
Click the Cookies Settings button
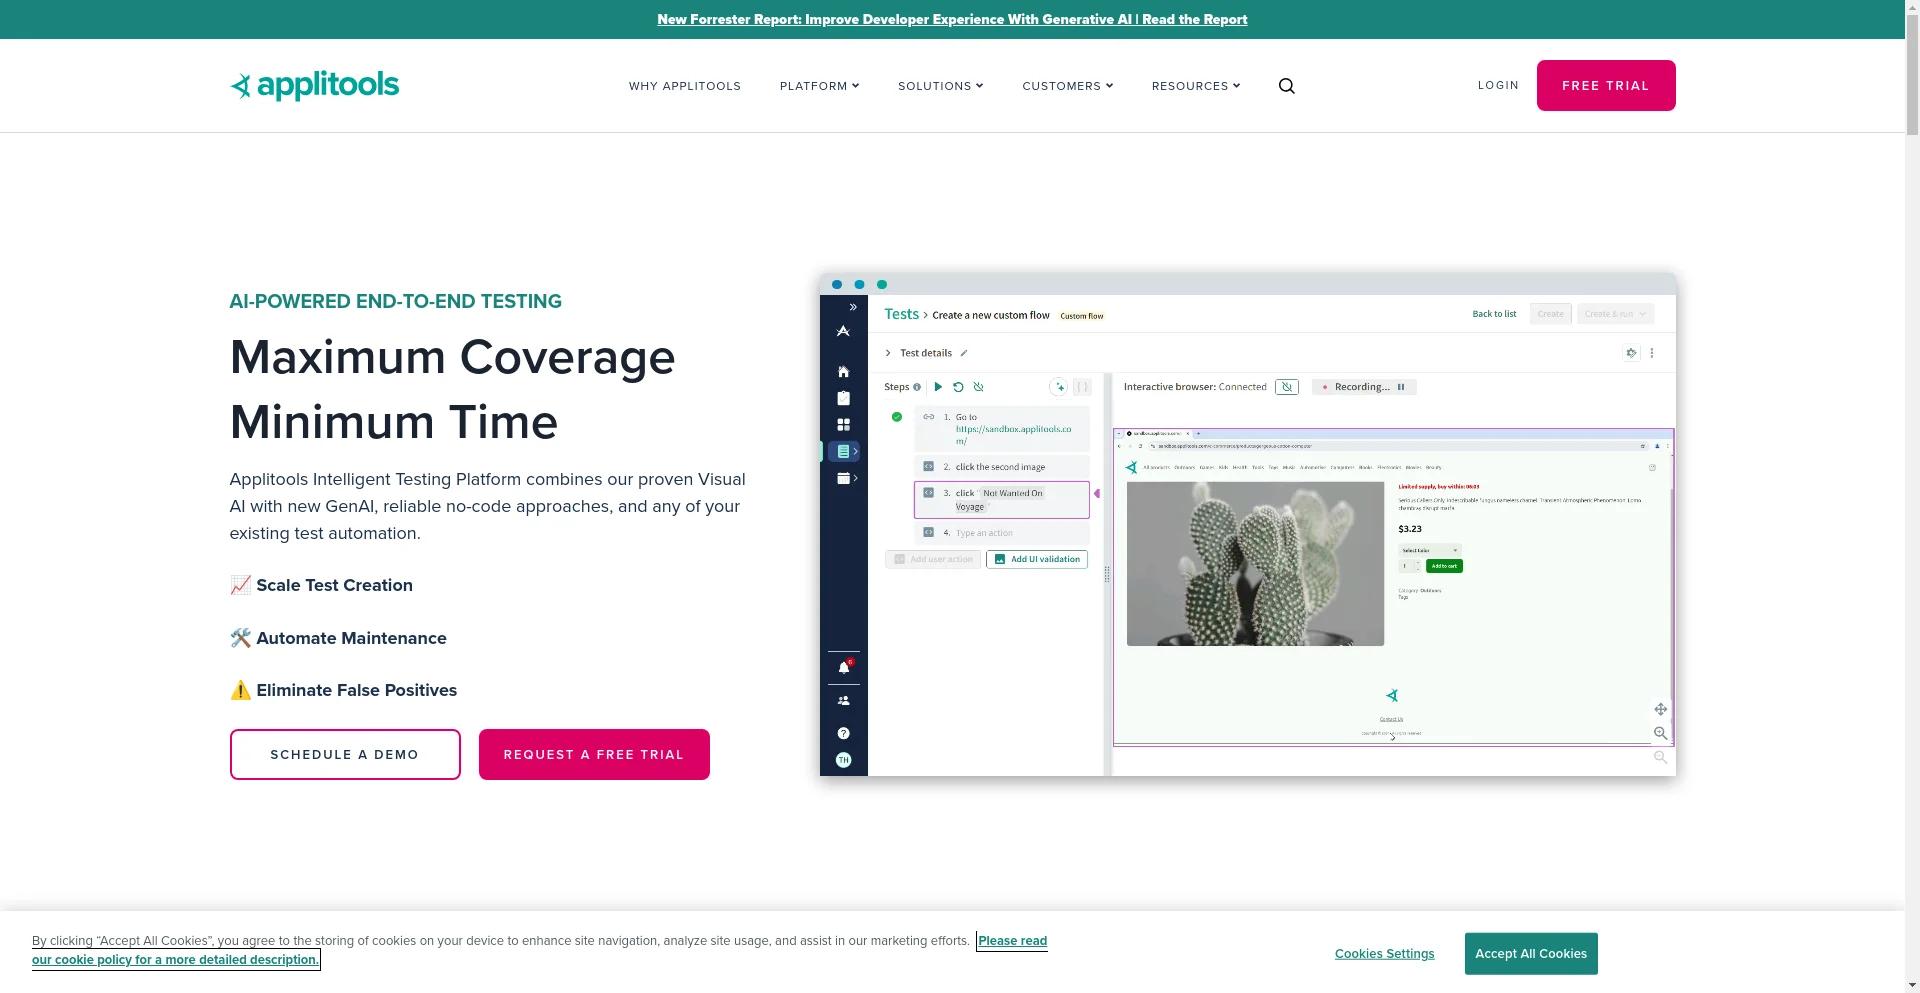1384,954
